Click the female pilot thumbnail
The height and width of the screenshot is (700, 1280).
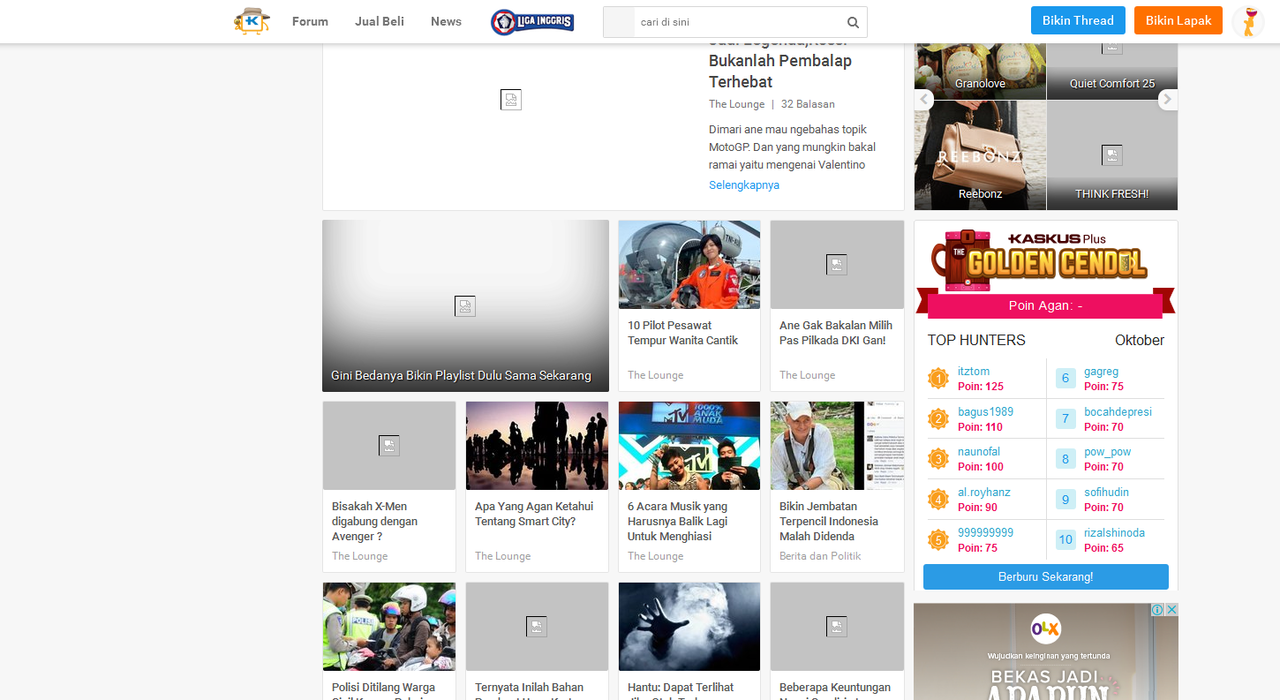pos(689,265)
